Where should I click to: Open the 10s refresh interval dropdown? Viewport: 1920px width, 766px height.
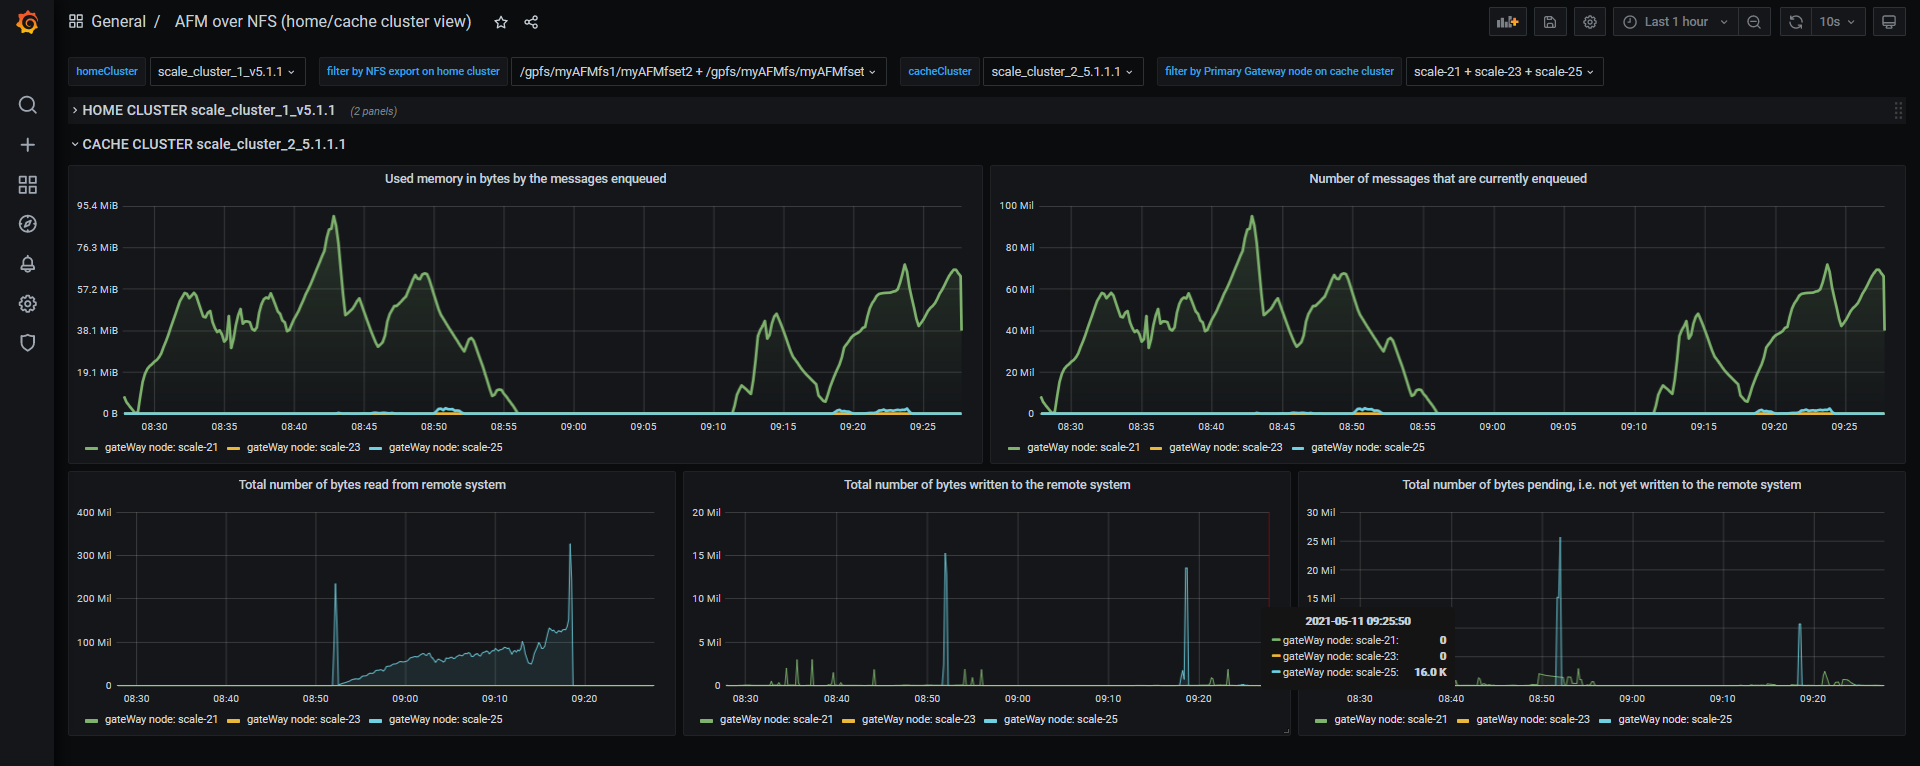click(1837, 22)
